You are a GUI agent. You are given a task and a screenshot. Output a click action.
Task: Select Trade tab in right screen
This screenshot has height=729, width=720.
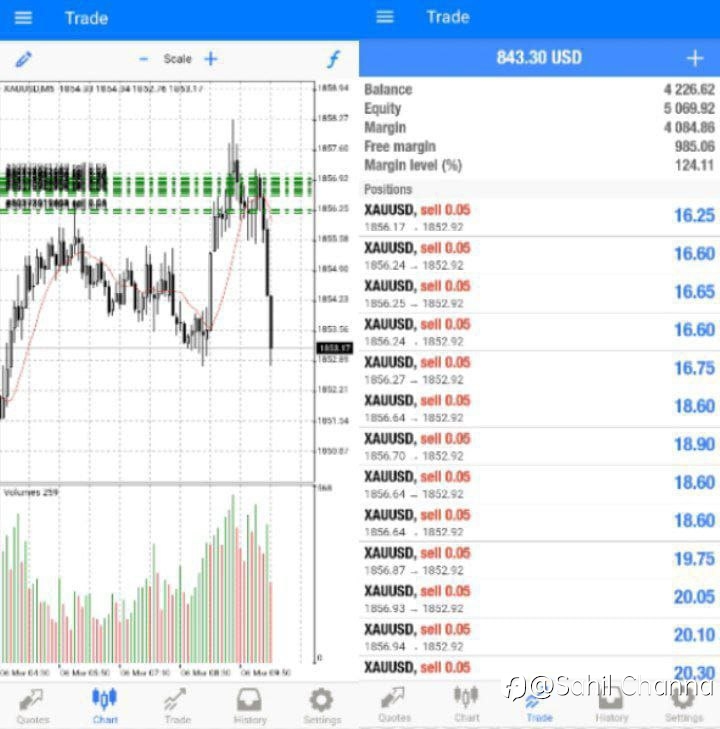click(539, 705)
